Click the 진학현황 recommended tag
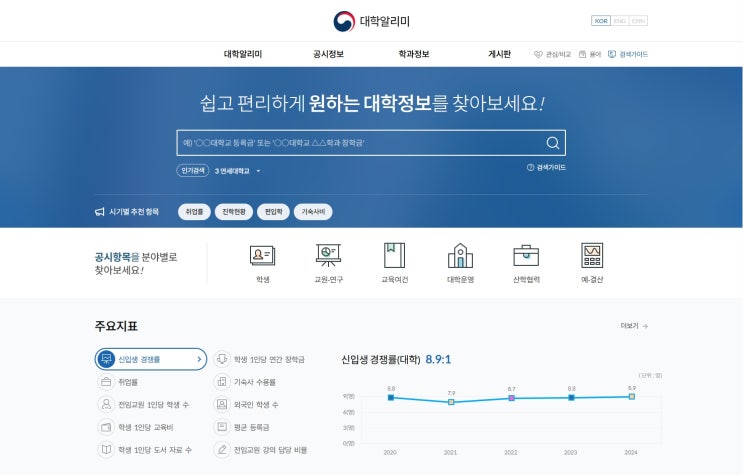Screen dimensions: 743x475 point(234,211)
